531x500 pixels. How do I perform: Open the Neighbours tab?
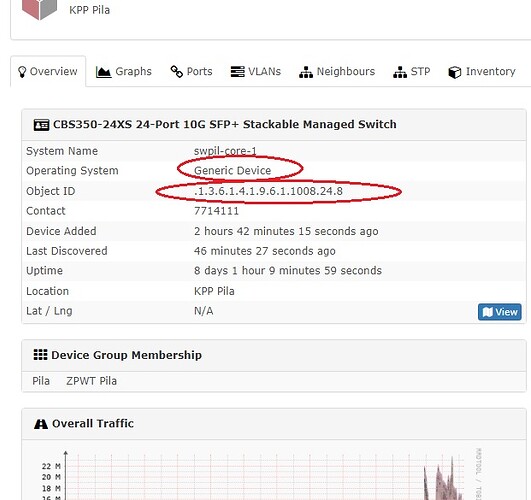tap(337, 71)
